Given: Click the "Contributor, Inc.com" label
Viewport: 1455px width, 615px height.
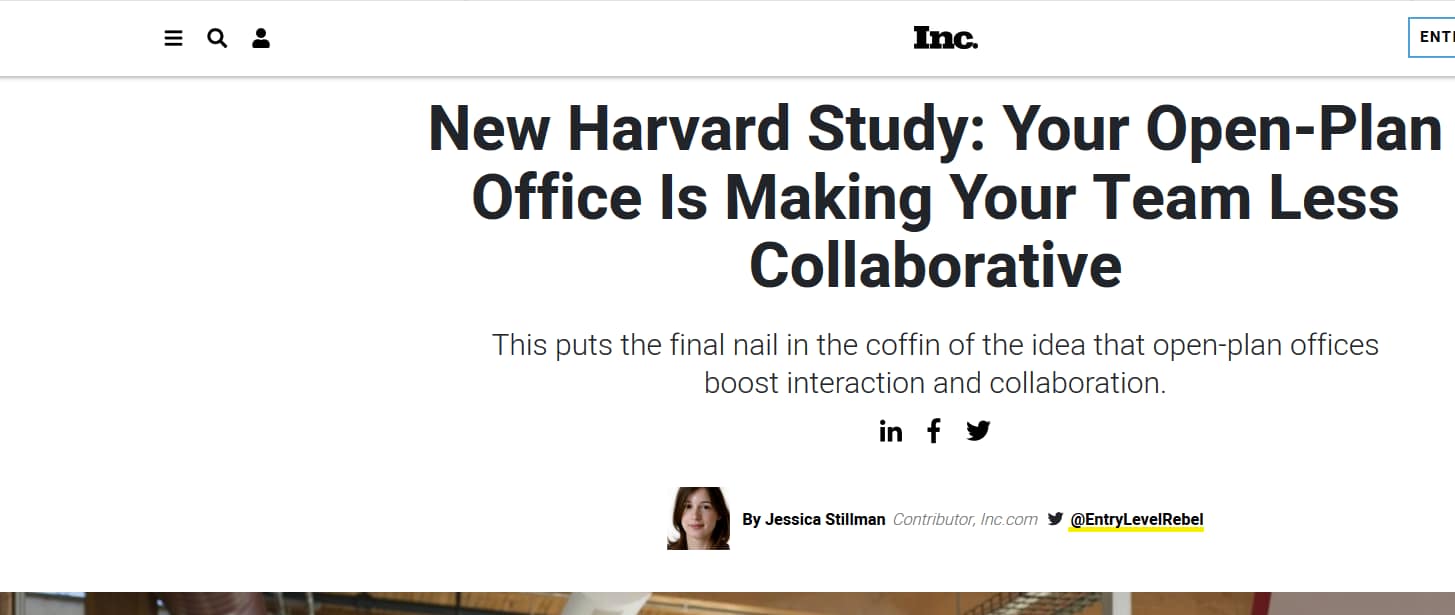Looking at the screenshot, I should (x=965, y=519).
